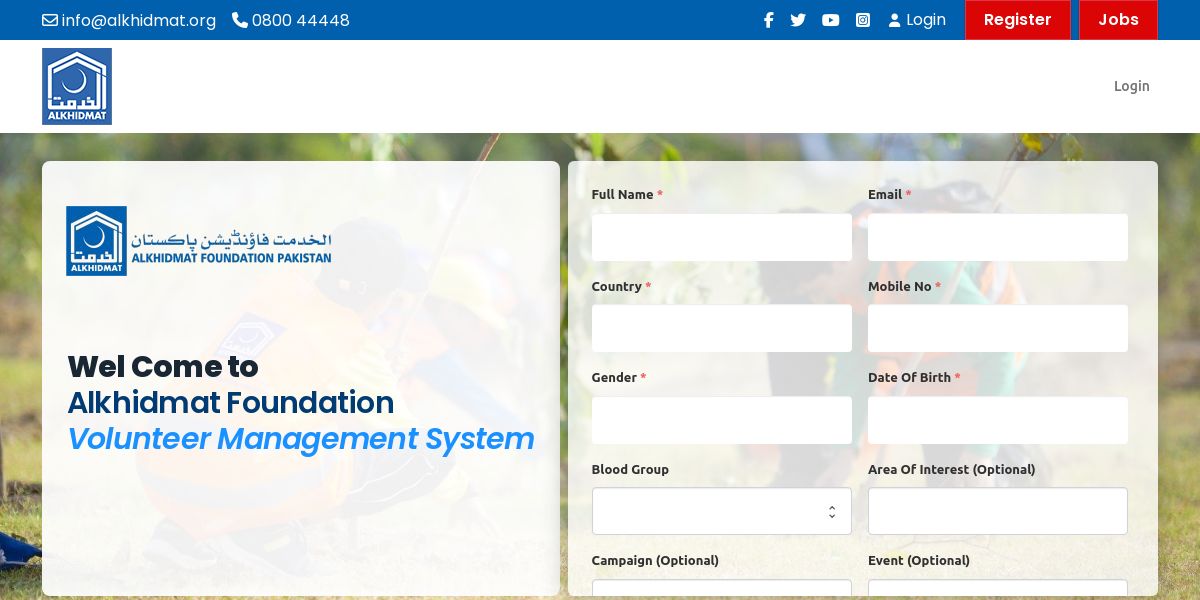The width and height of the screenshot is (1200, 600).
Task: Focus the Email input field
Action: (x=998, y=237)
